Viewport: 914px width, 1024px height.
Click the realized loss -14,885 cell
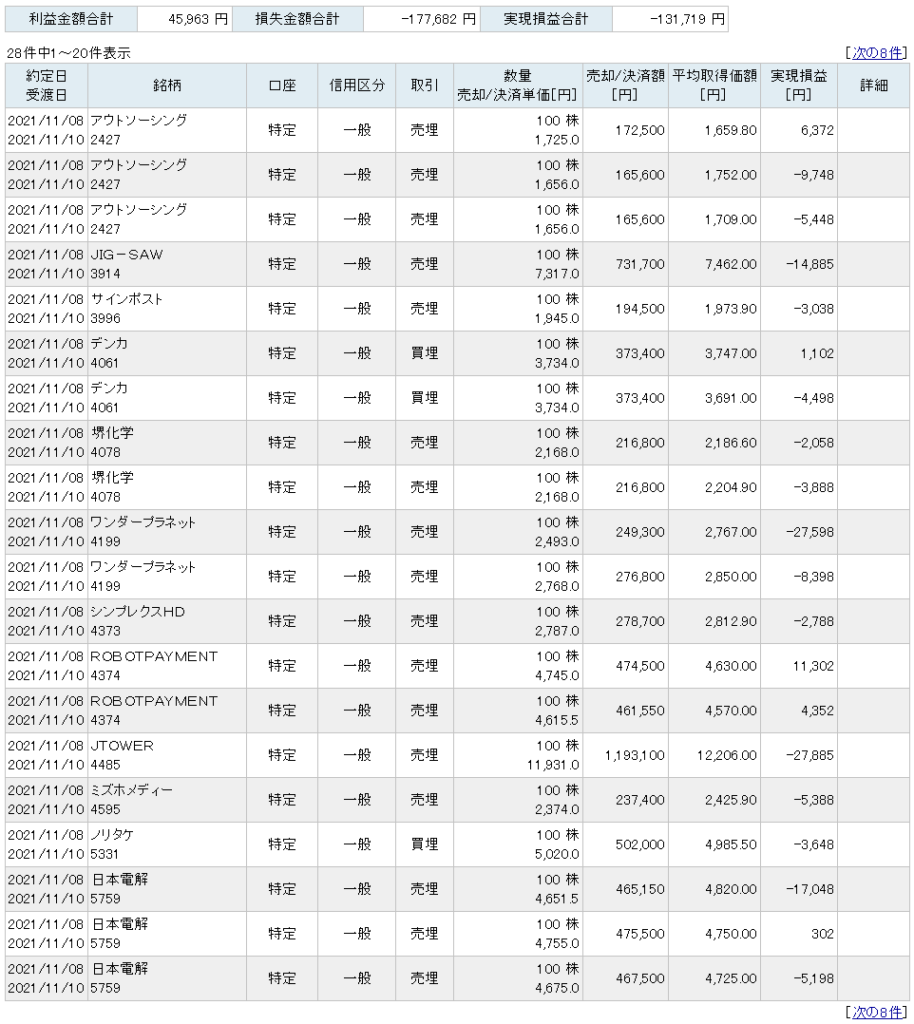click(798, 264)
